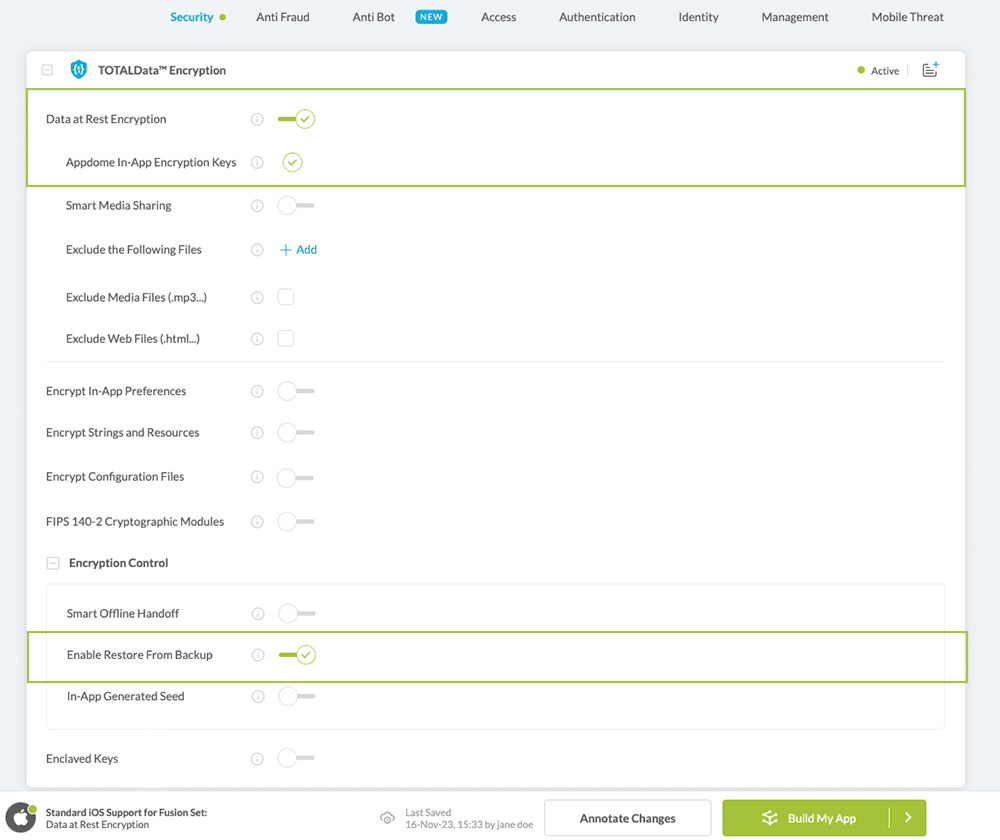Enable the Smart Offline Handoff toggle

tap(296, 613)
